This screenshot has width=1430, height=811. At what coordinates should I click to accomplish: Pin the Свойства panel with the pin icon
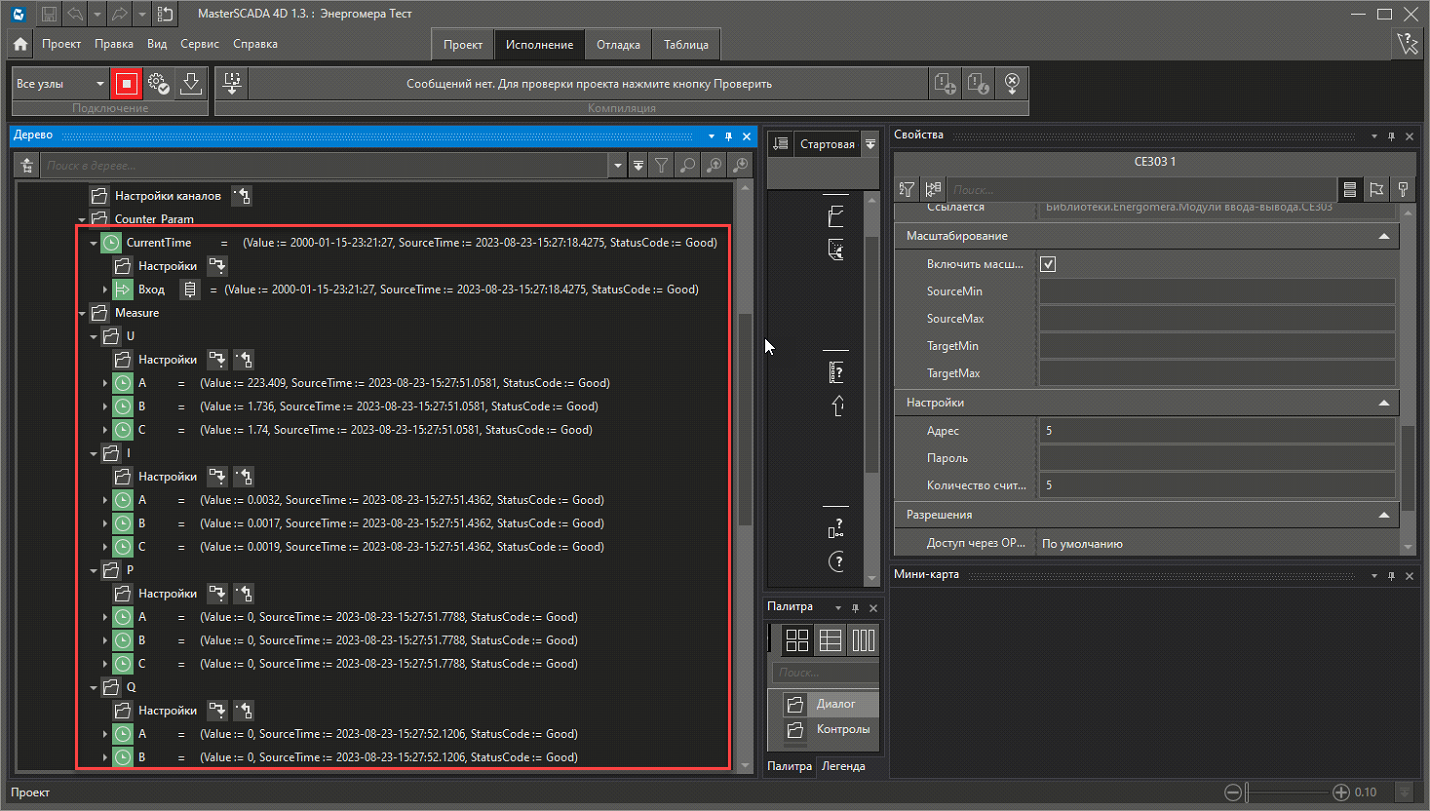[x=1389, y=136]
